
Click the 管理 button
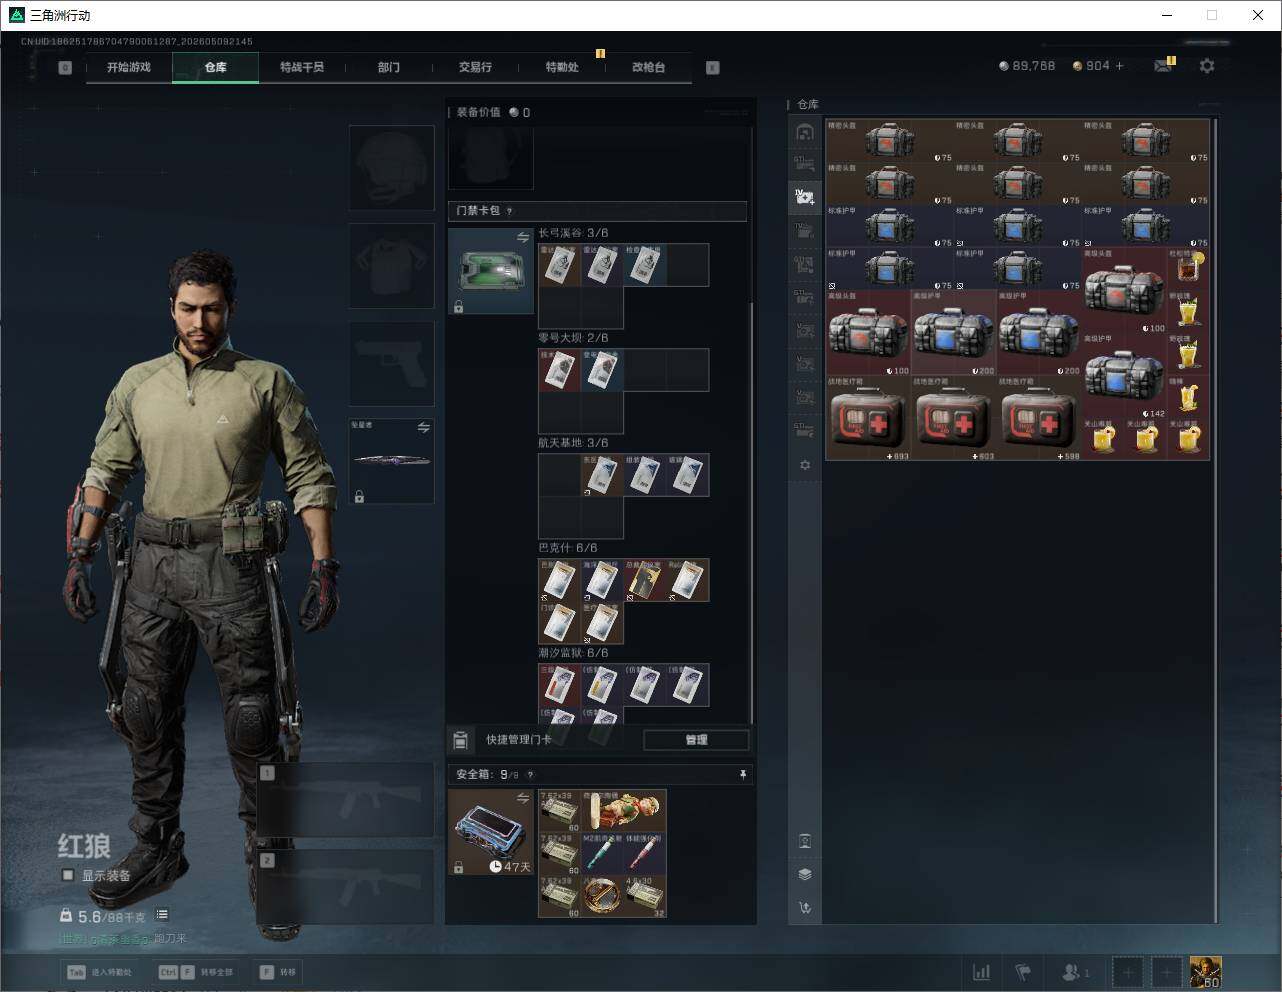click(696, 740)
